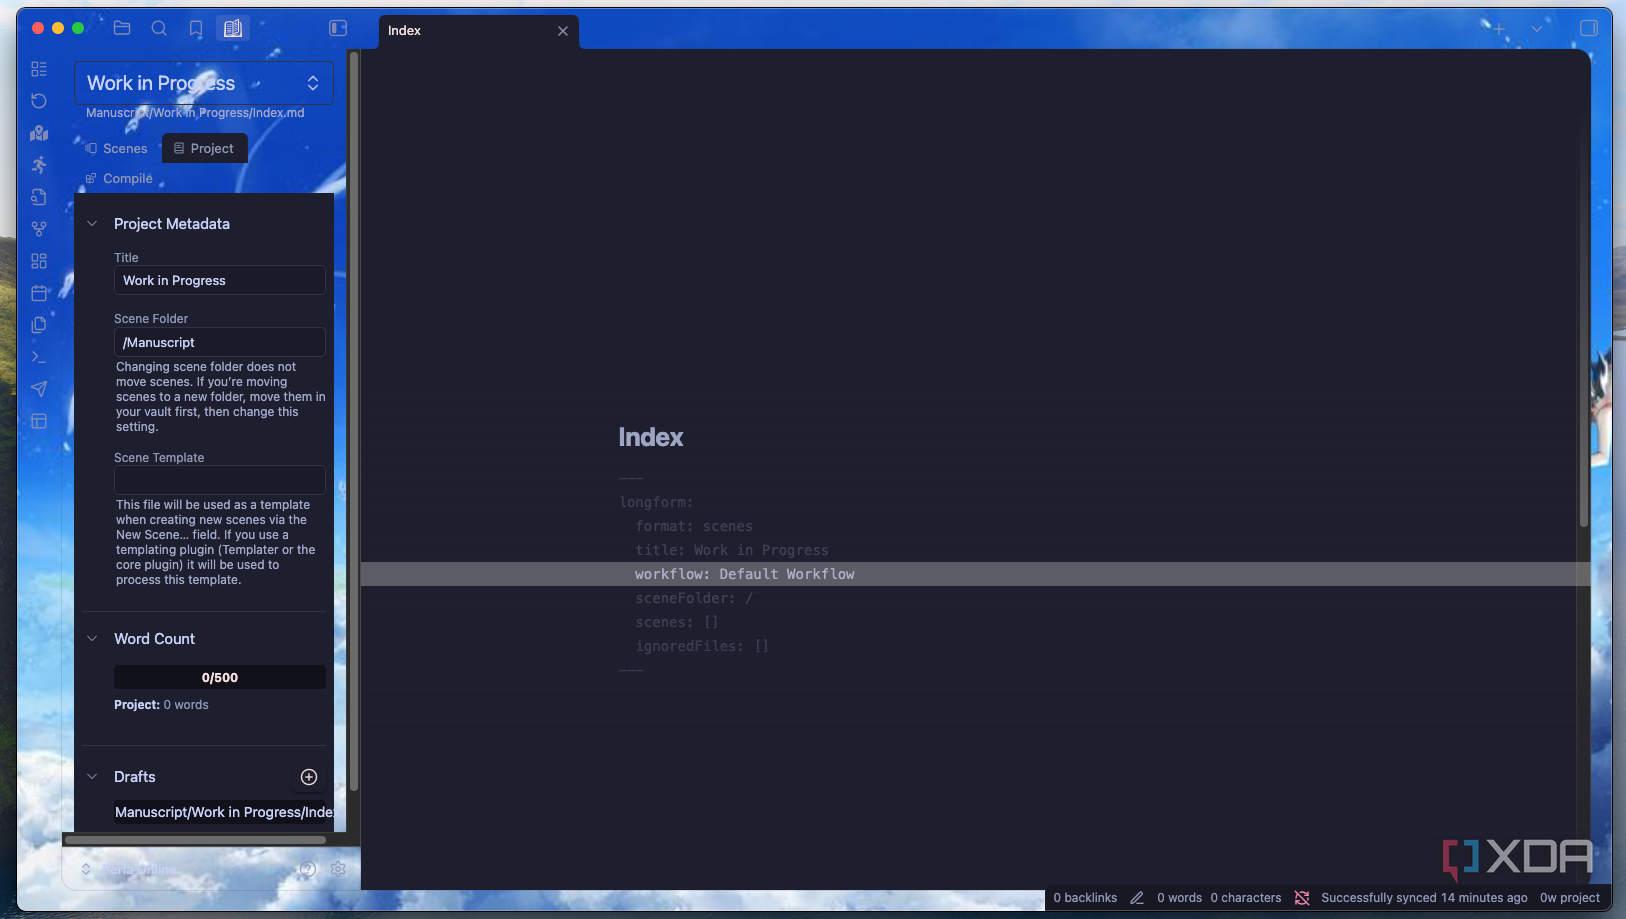This screenshot has height=919, width=1626.
Task: Open the bookmarks icon in top bar
Action: point(196,28)
